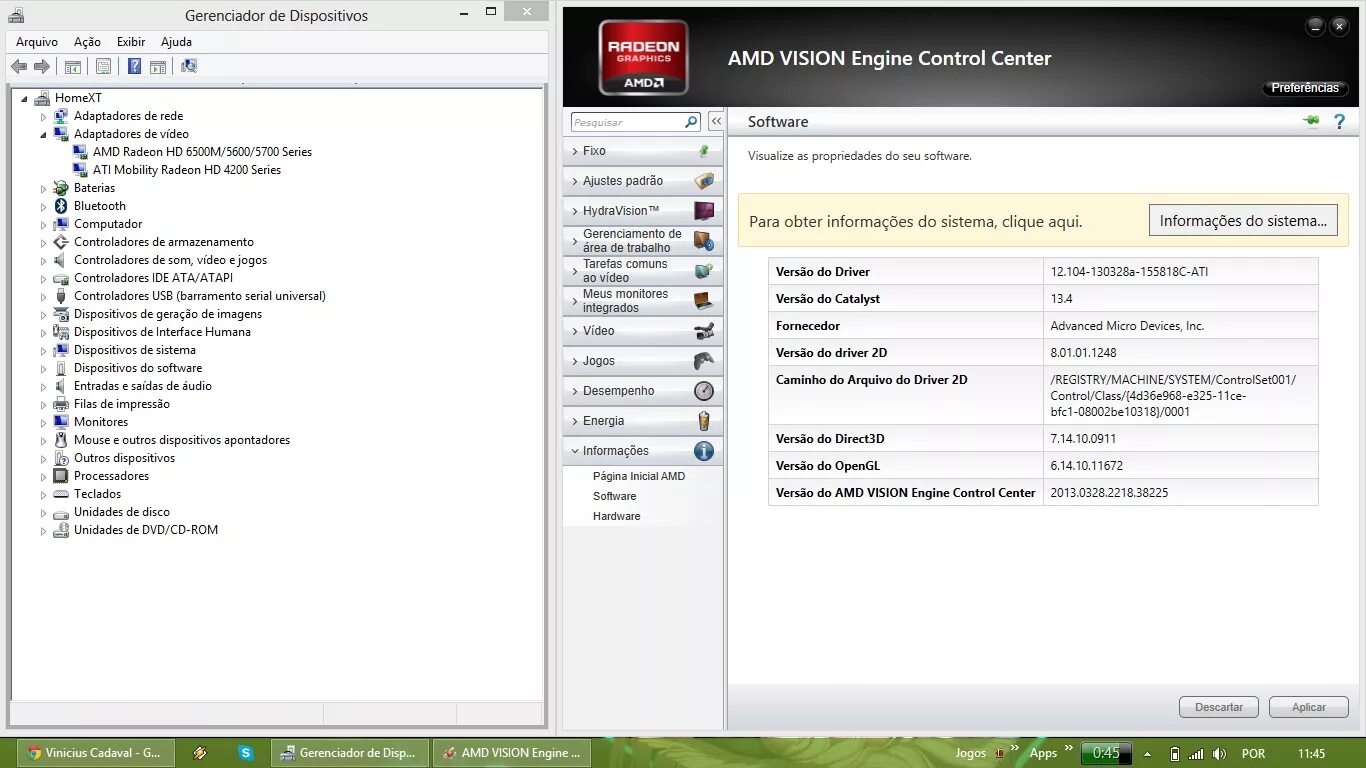
Task: Click the Filas de impressão printer icon
Action: (61, 404)
